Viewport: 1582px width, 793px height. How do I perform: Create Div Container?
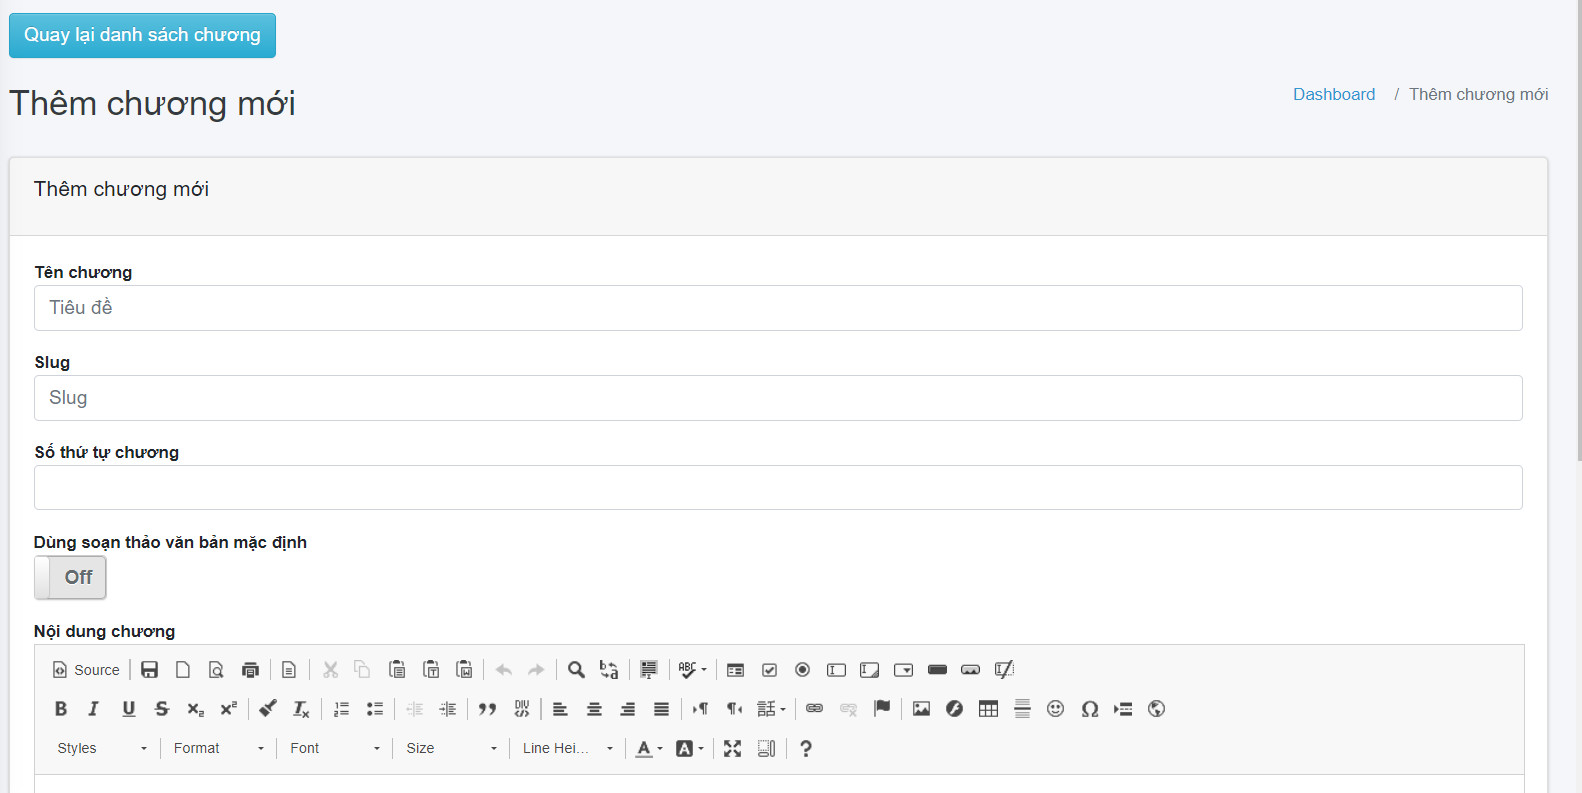[521, 709]
